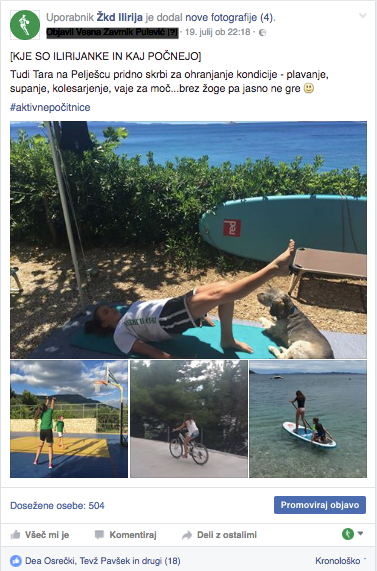Open the basketball court photo thumbnail
This screenshot has width=377, height=571.
pyautogui.click(x=69, y=419)
